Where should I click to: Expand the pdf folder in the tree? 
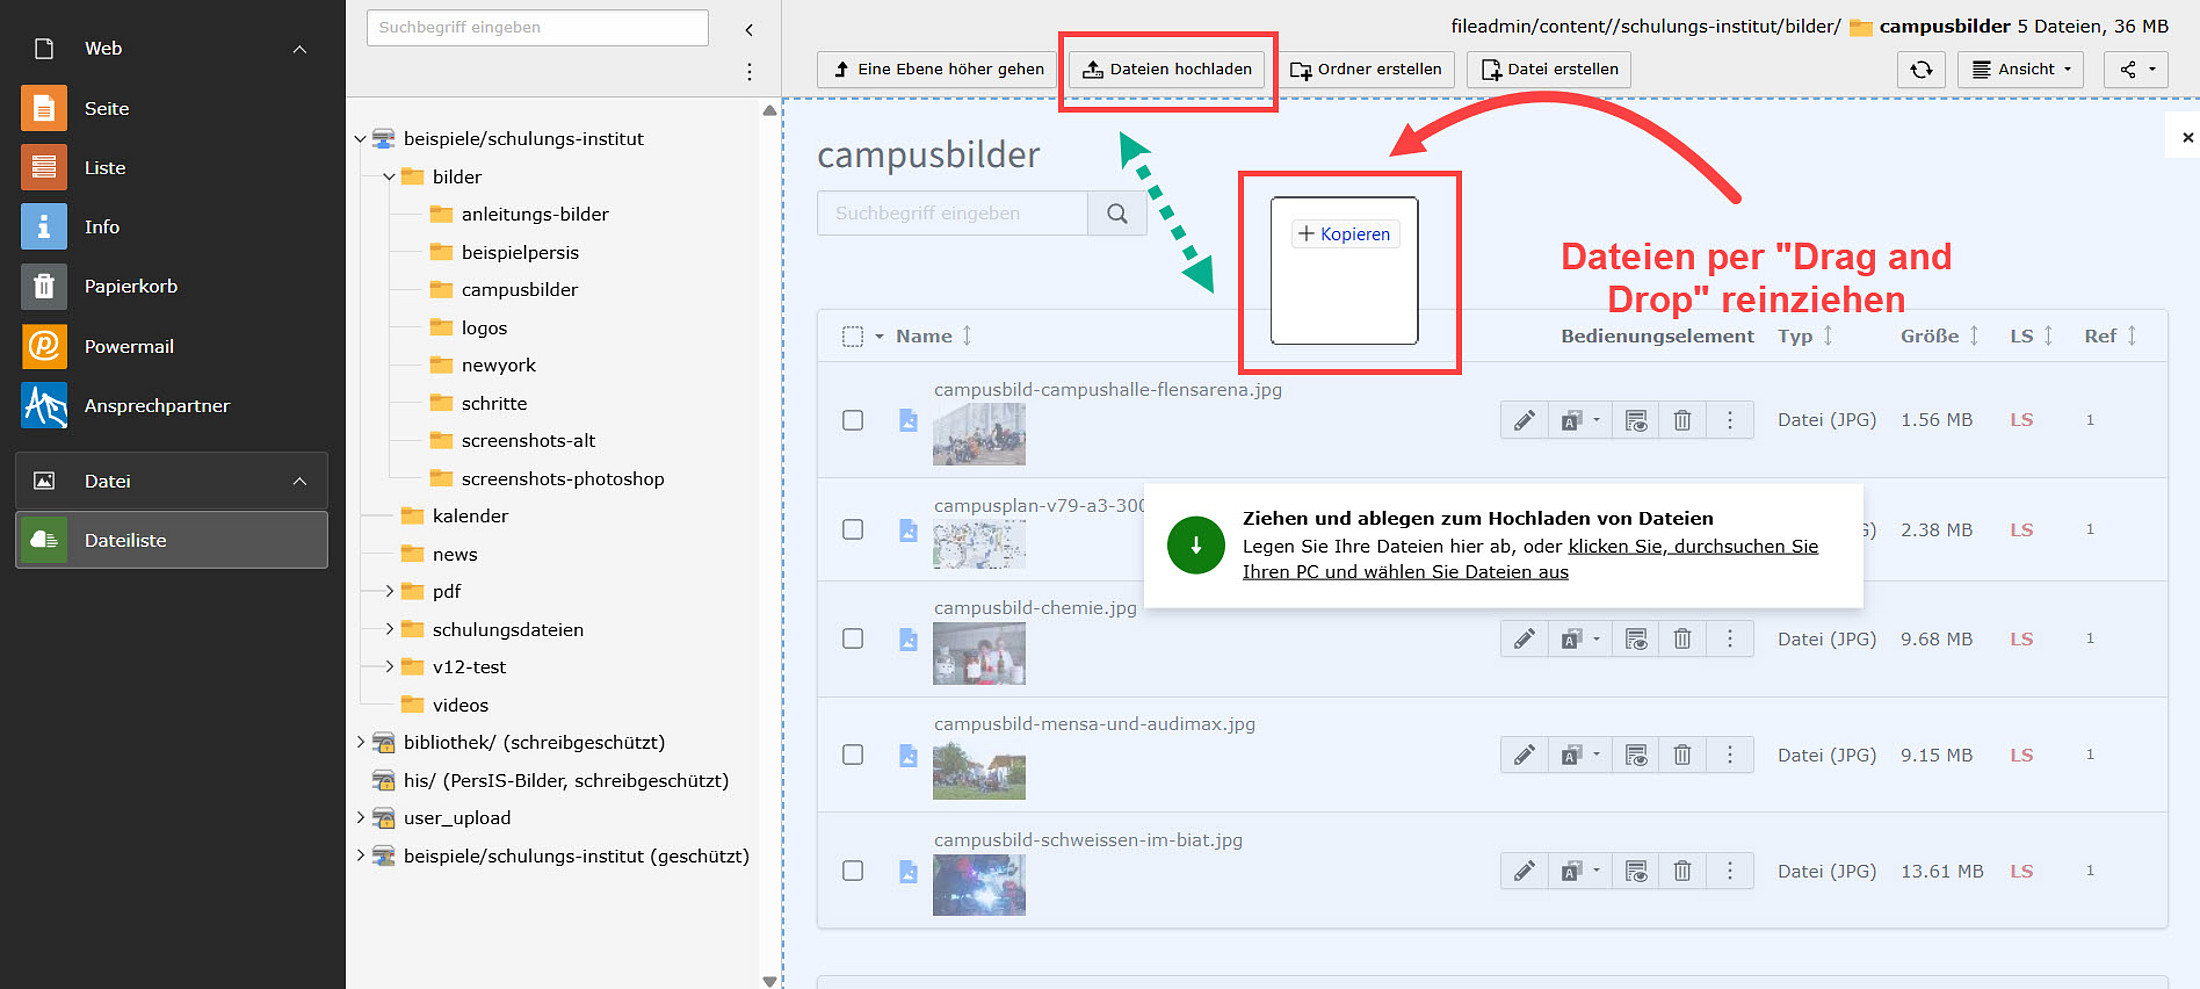389,592
